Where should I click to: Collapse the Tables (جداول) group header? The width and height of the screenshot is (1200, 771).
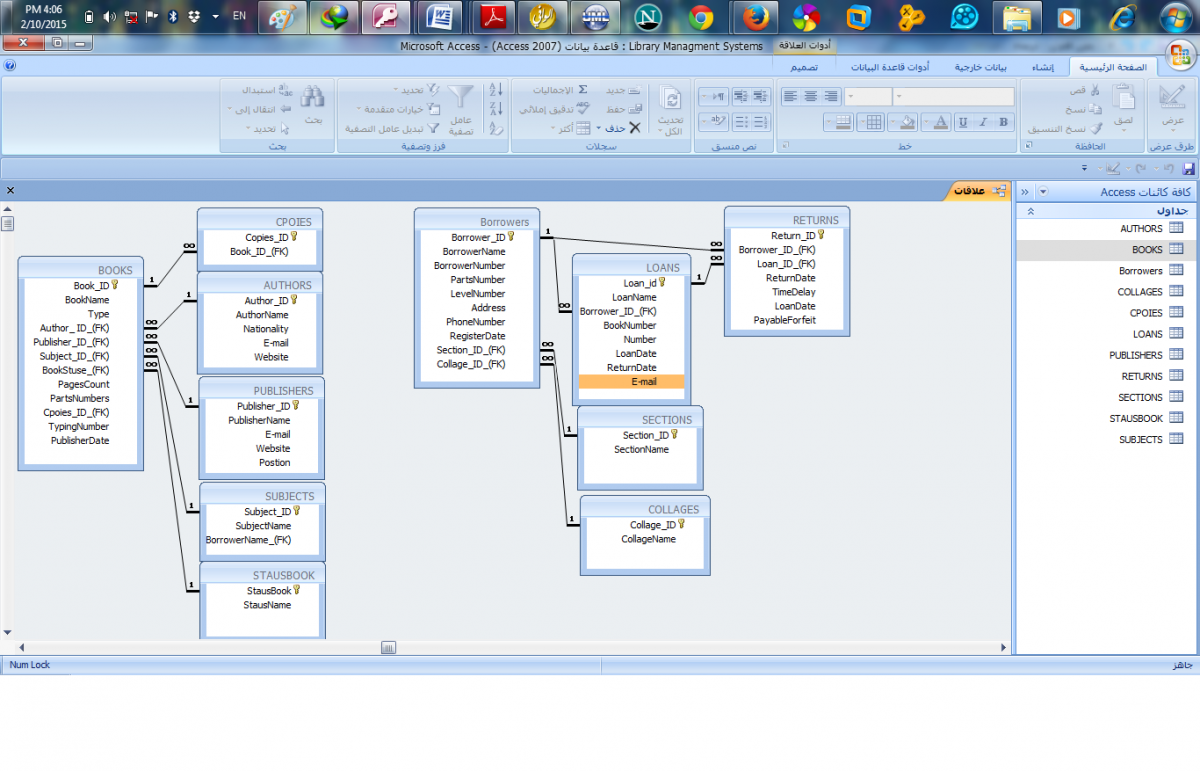(x=1031, y=211)
